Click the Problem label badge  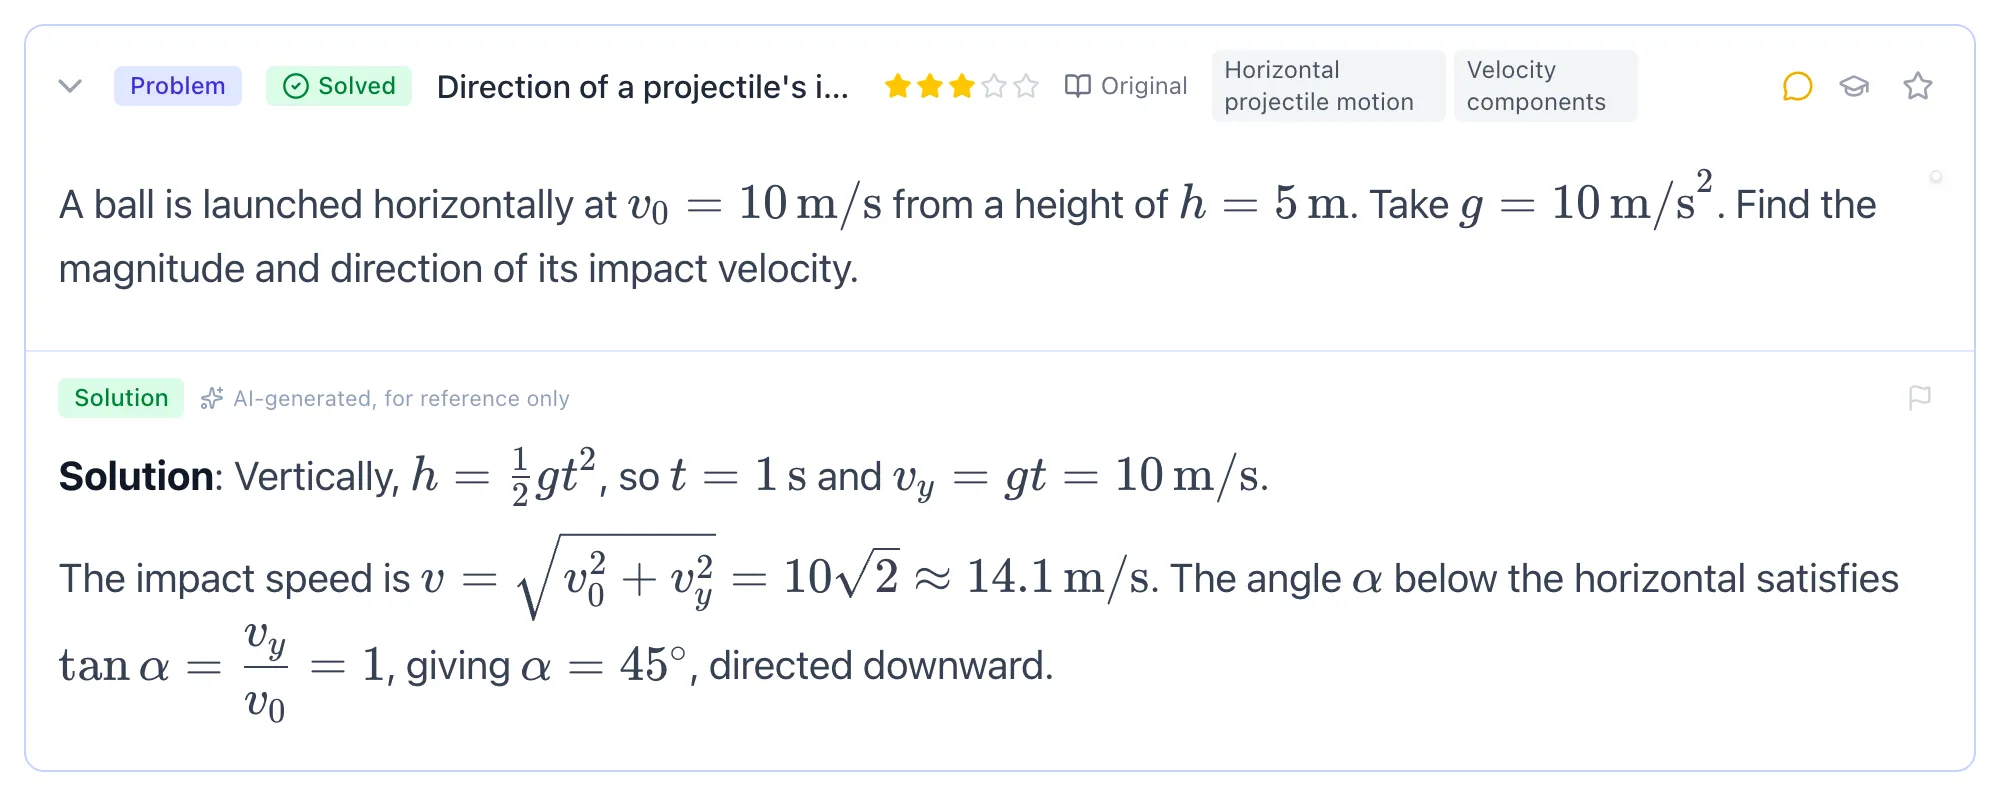(x=178, y=86)
